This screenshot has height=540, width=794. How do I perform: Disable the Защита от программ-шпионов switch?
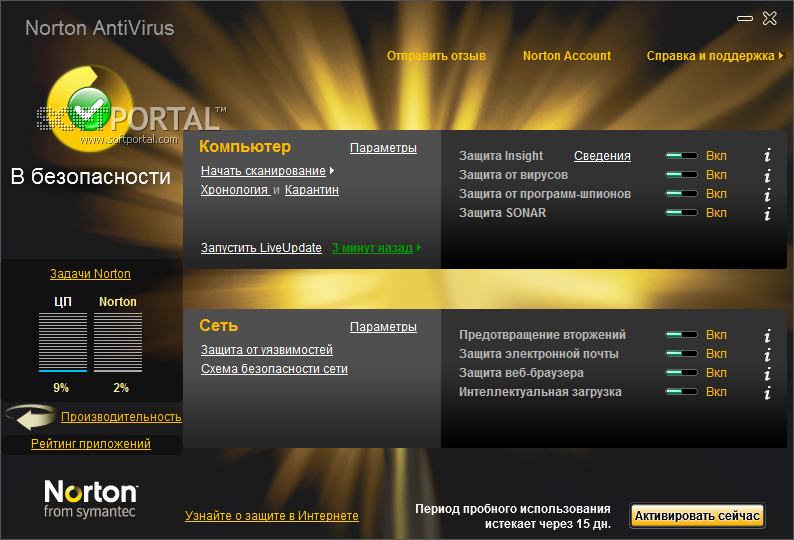681,194
